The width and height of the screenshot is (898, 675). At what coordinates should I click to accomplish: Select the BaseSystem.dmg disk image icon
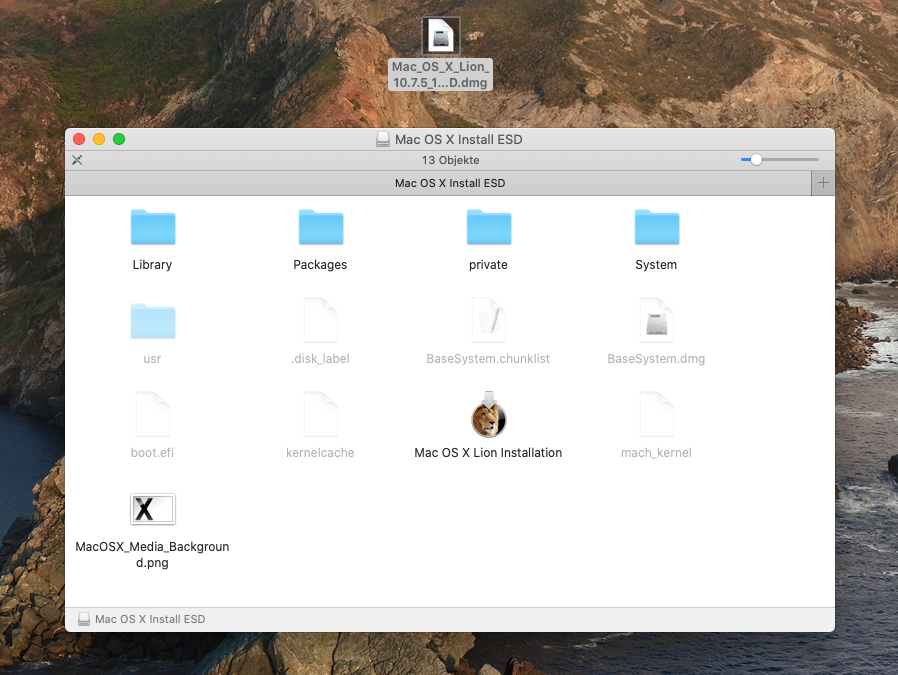pos(656,320)
